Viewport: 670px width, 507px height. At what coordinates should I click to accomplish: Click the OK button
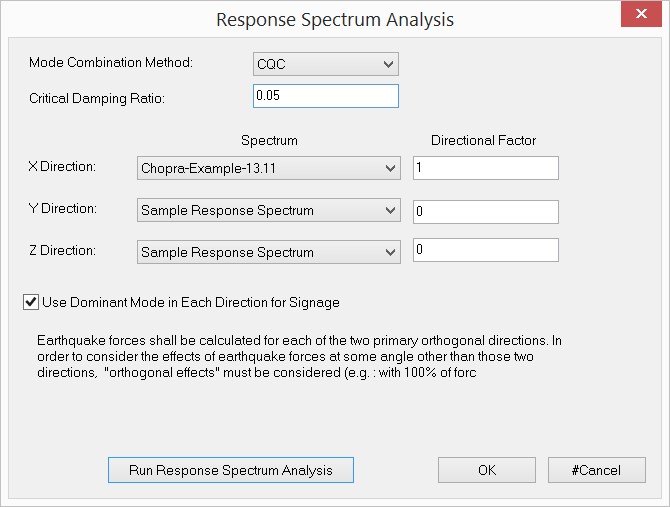point(487,470)
